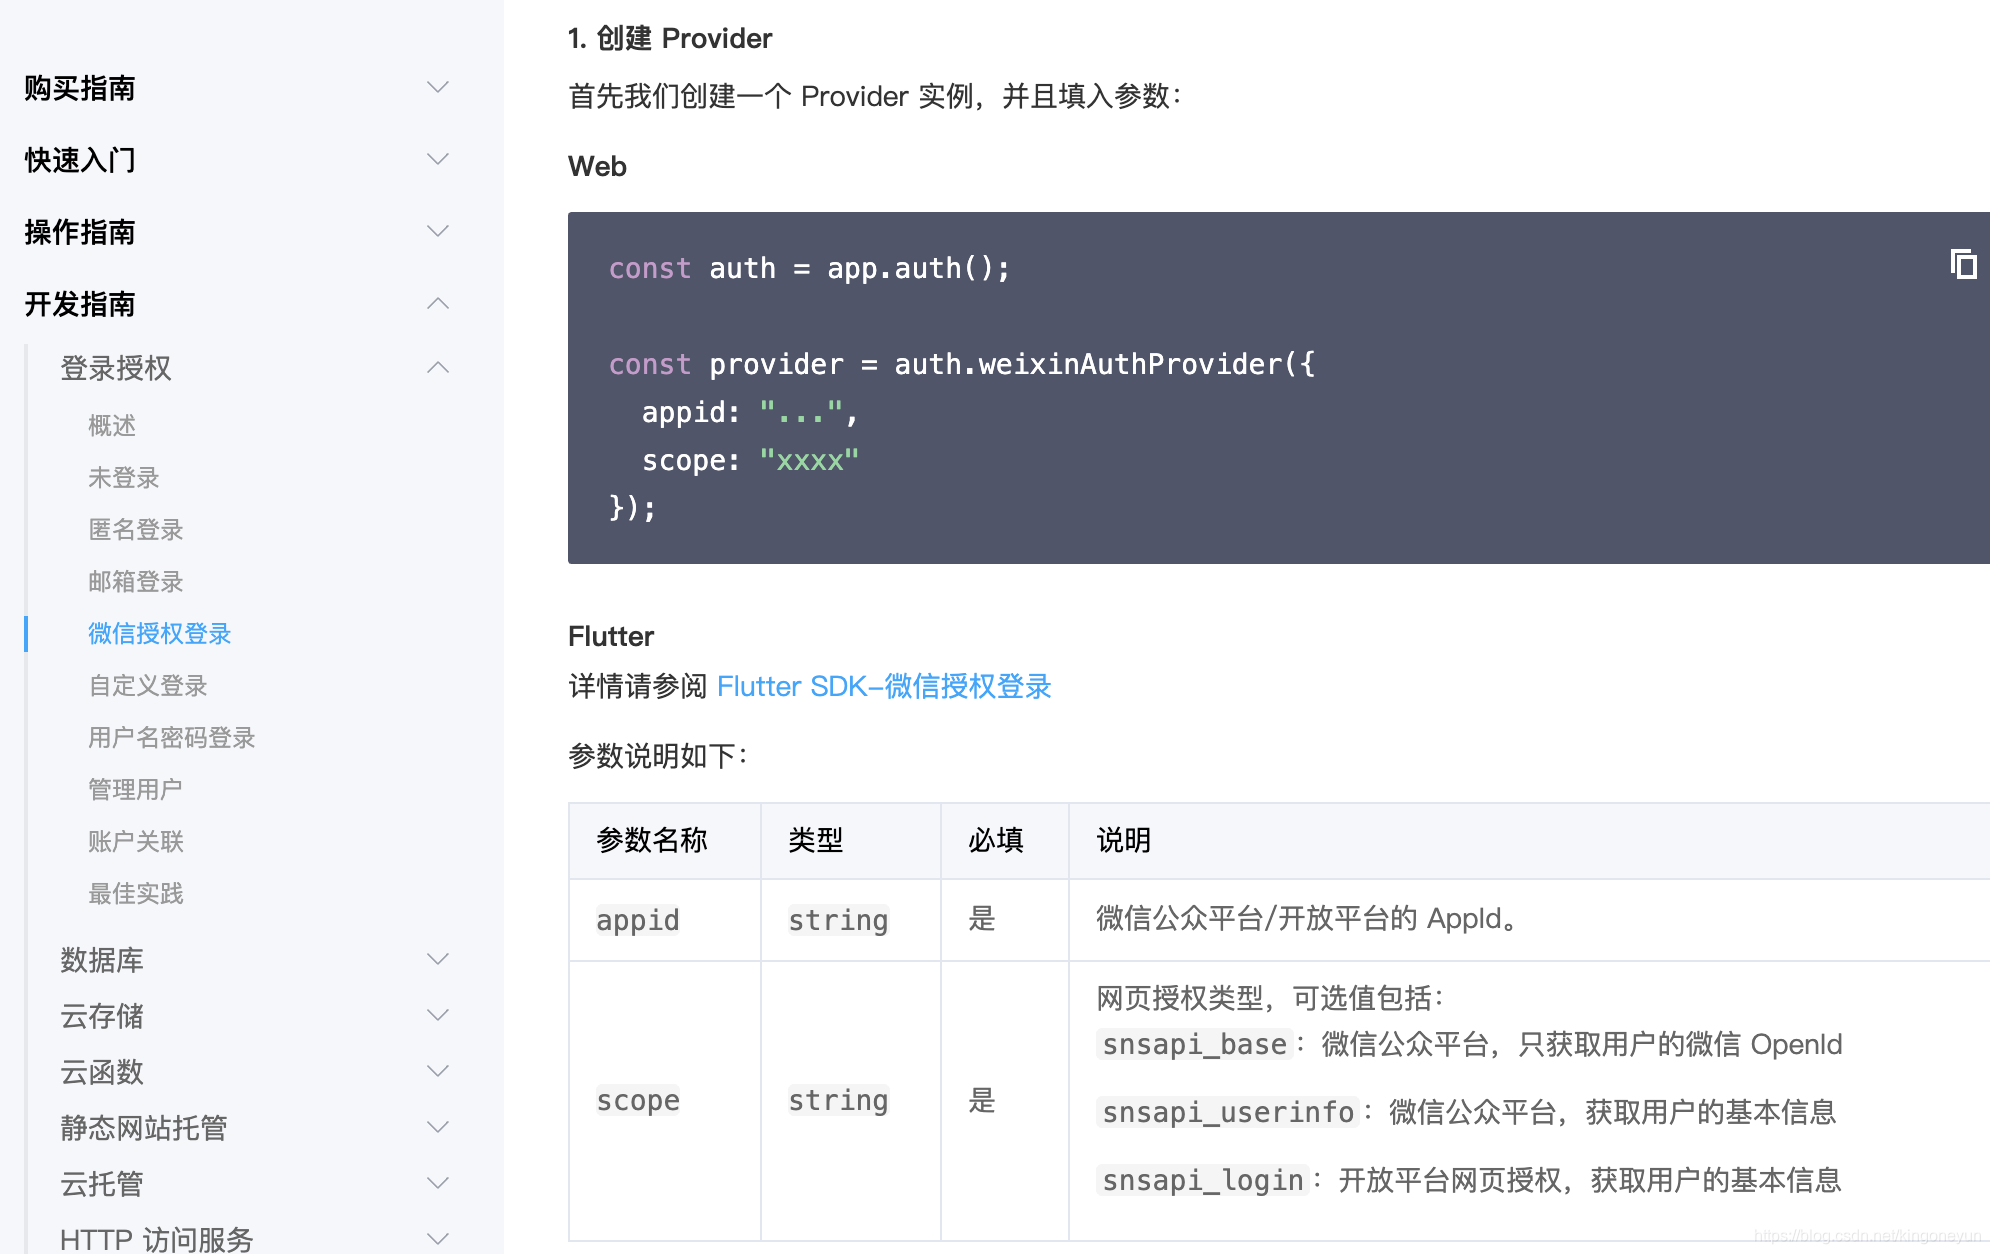
Task: Open the 管理用户 page
Action: click(x=136, y=790)
